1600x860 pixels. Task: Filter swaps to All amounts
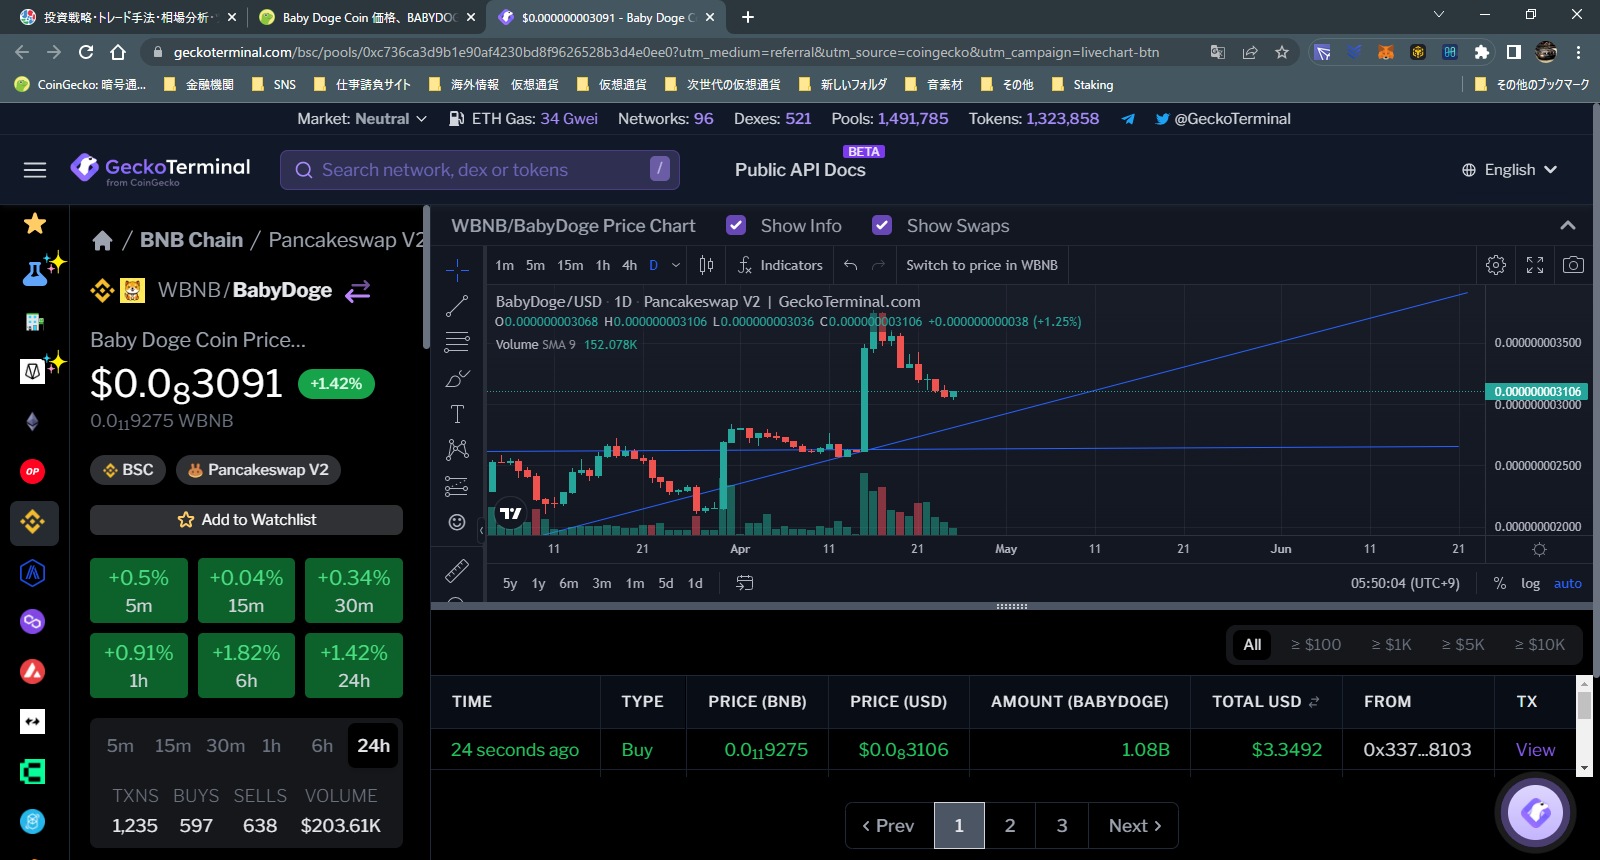[1252, 645]
